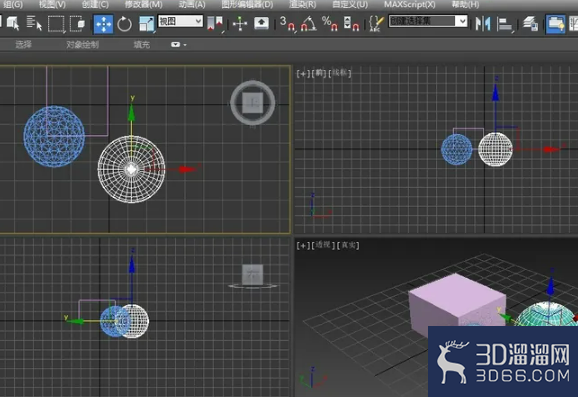Open Edit Named Selection Sets
578x397 pixels.
tap(376, 24)
